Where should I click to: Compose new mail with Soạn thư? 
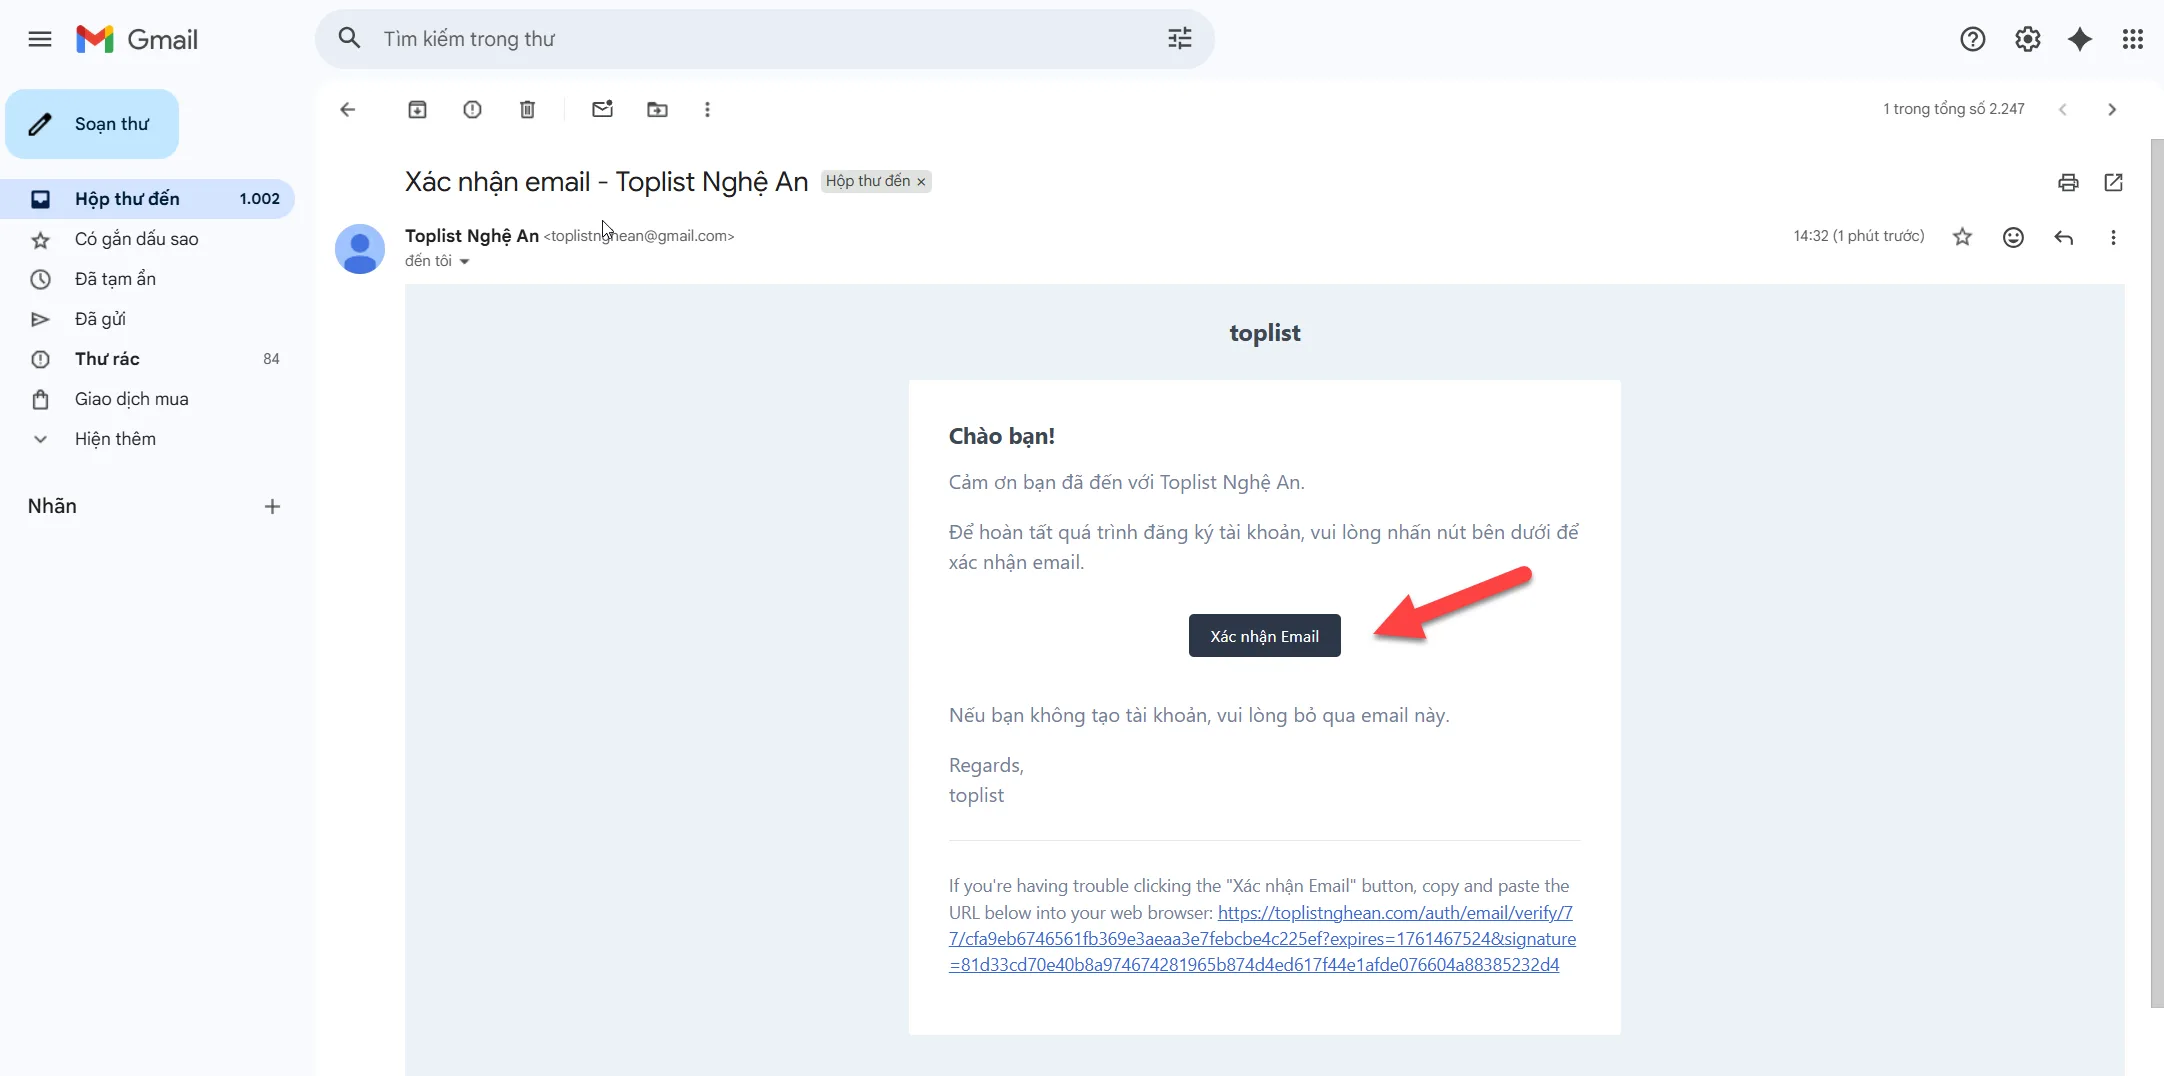click(x=92, y=124)
